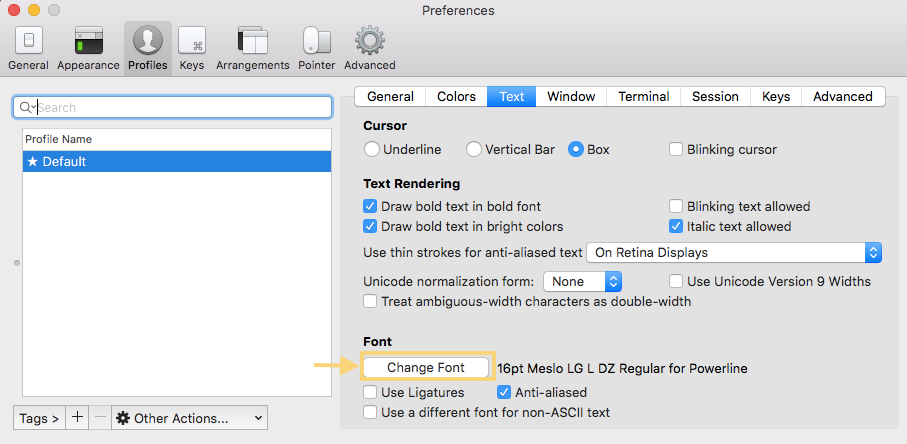The width and height of the screenshot is (907, 444).
Task: Expand Unicode normalization form dropdown
Action: (582, 282)
